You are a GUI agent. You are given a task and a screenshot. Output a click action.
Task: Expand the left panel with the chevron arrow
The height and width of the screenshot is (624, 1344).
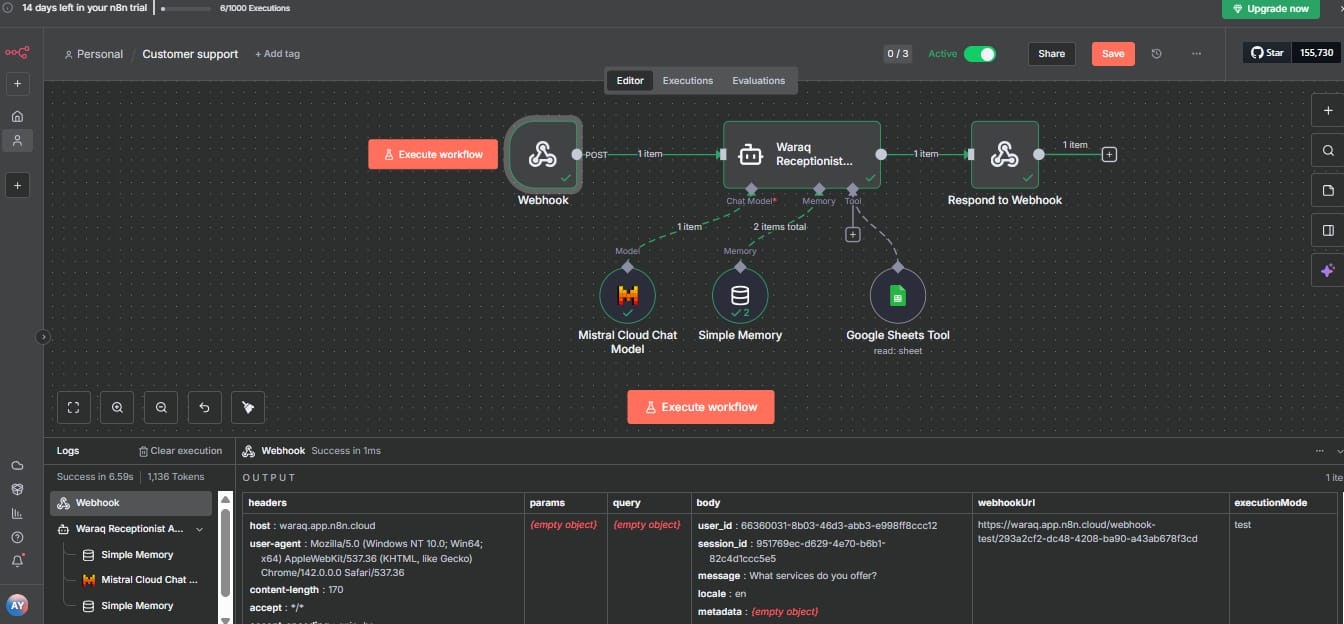click(x=43, y=338)
